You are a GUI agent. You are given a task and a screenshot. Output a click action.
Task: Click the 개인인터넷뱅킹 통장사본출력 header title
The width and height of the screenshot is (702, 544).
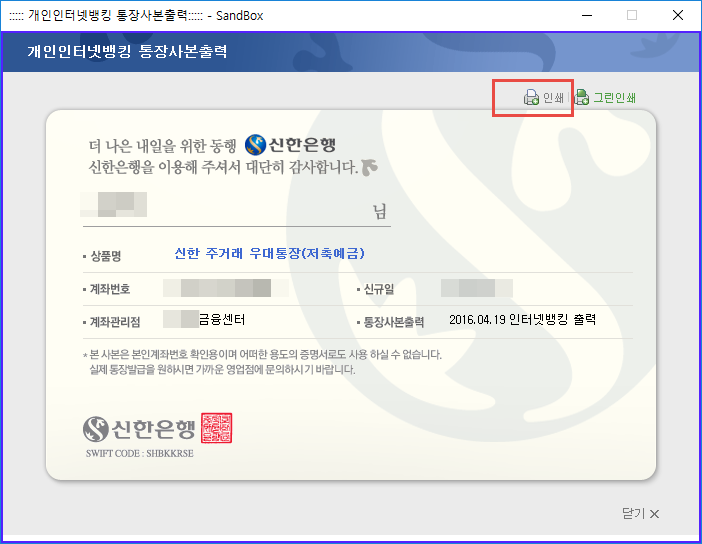click(127, 51)
